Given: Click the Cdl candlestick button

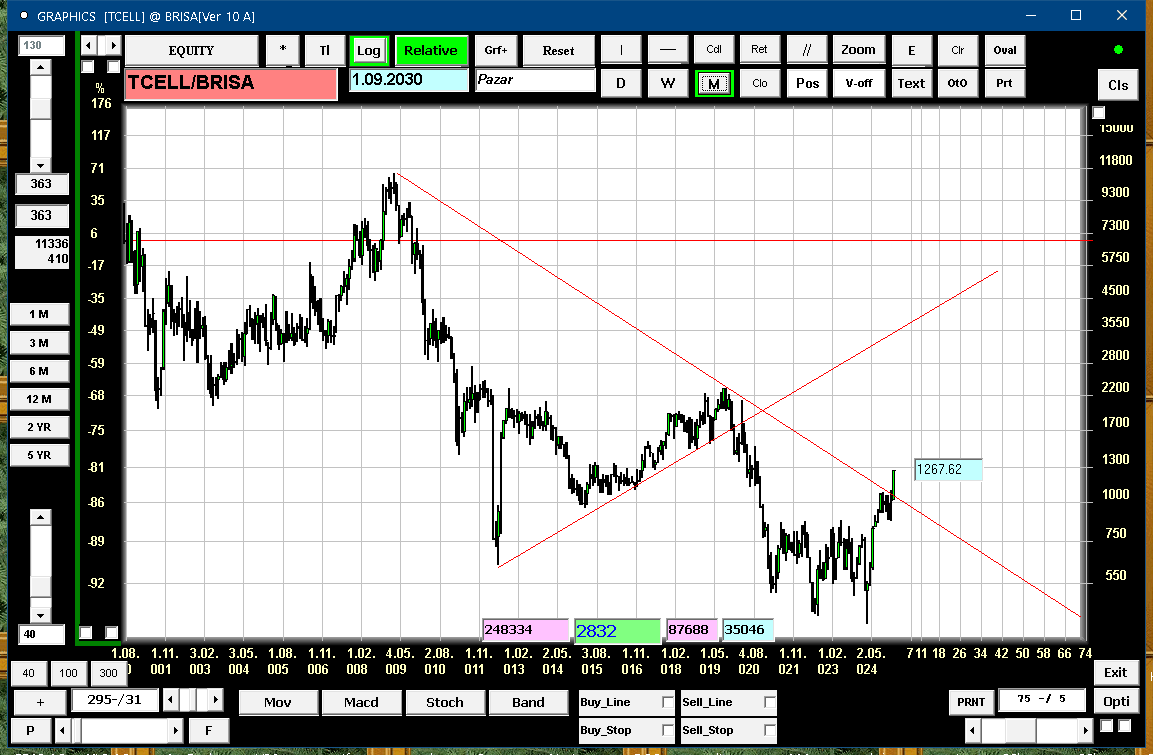Looking at the screenshot, I should (x=714, y=50).
